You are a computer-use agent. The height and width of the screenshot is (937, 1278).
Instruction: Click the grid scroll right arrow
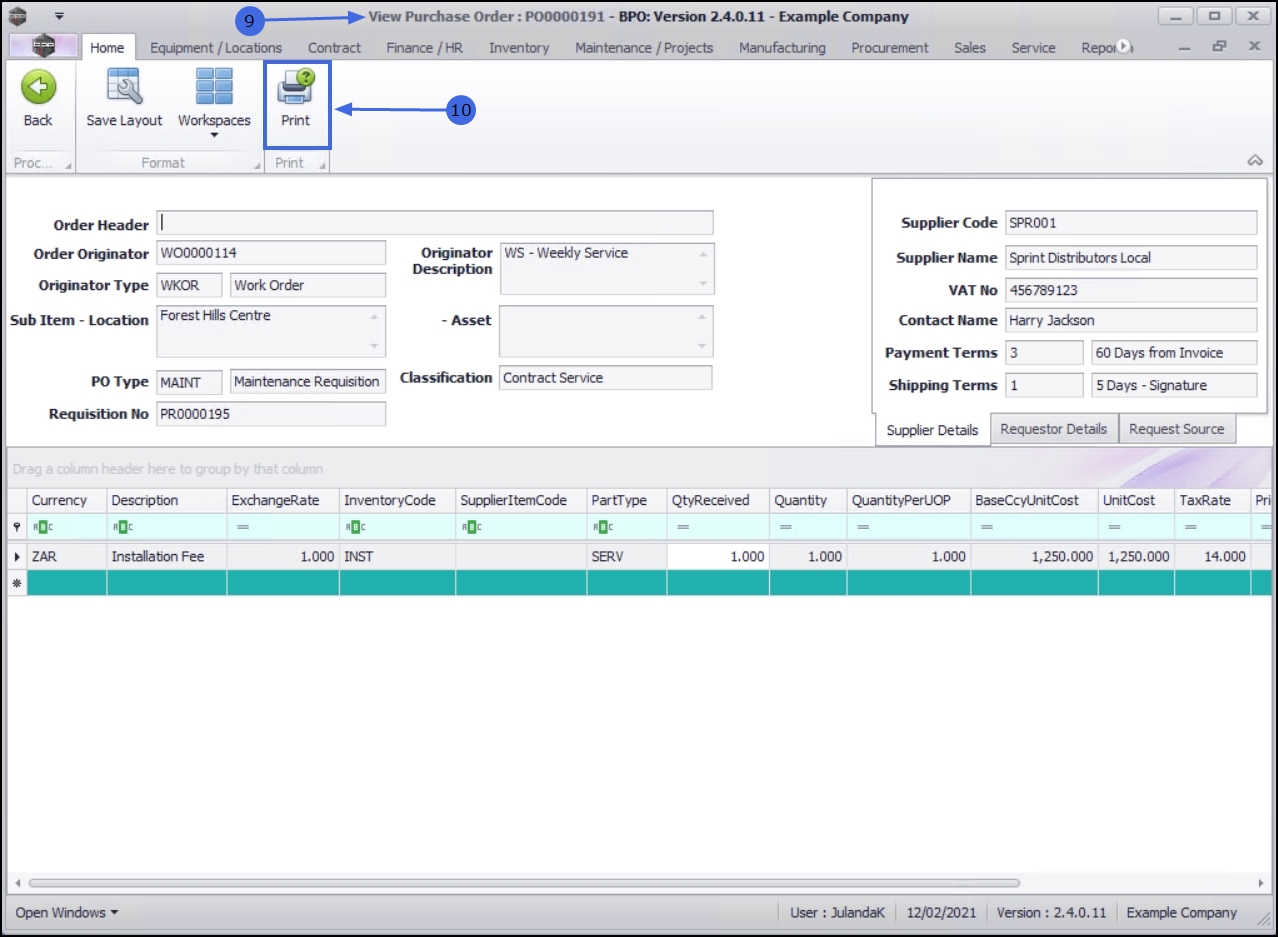pos(1262,883)
